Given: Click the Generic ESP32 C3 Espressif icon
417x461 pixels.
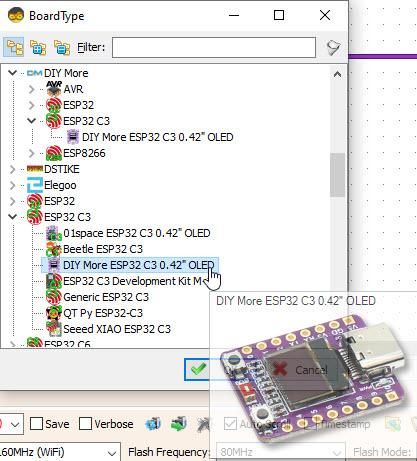Looking at the screenshot, I should [x=54, y=297].
